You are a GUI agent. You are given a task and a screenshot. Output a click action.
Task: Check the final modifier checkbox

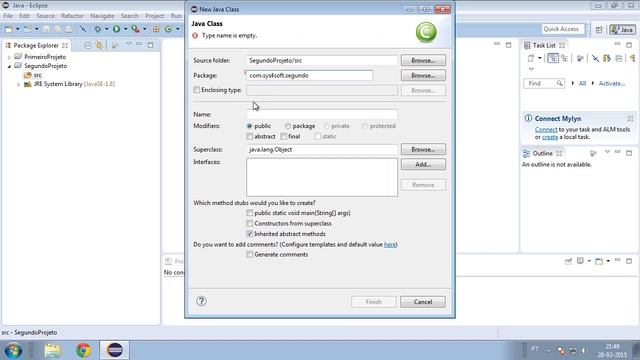[x=284, y=136]
